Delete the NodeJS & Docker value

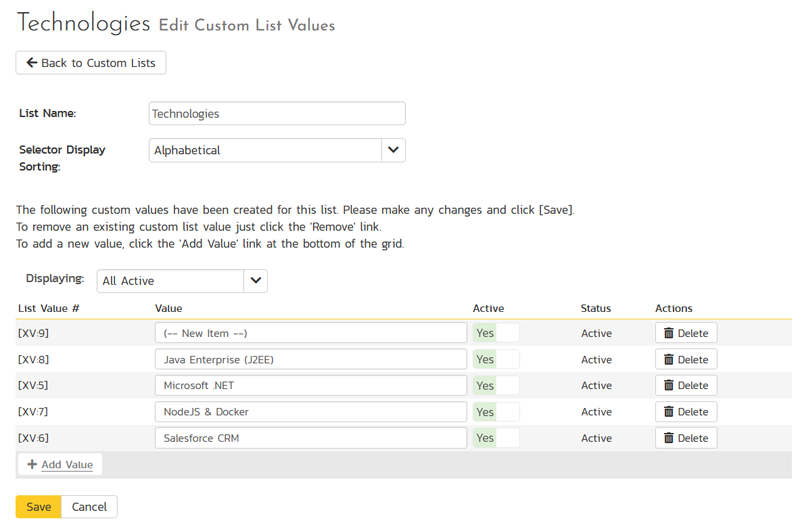coord(686,412)
